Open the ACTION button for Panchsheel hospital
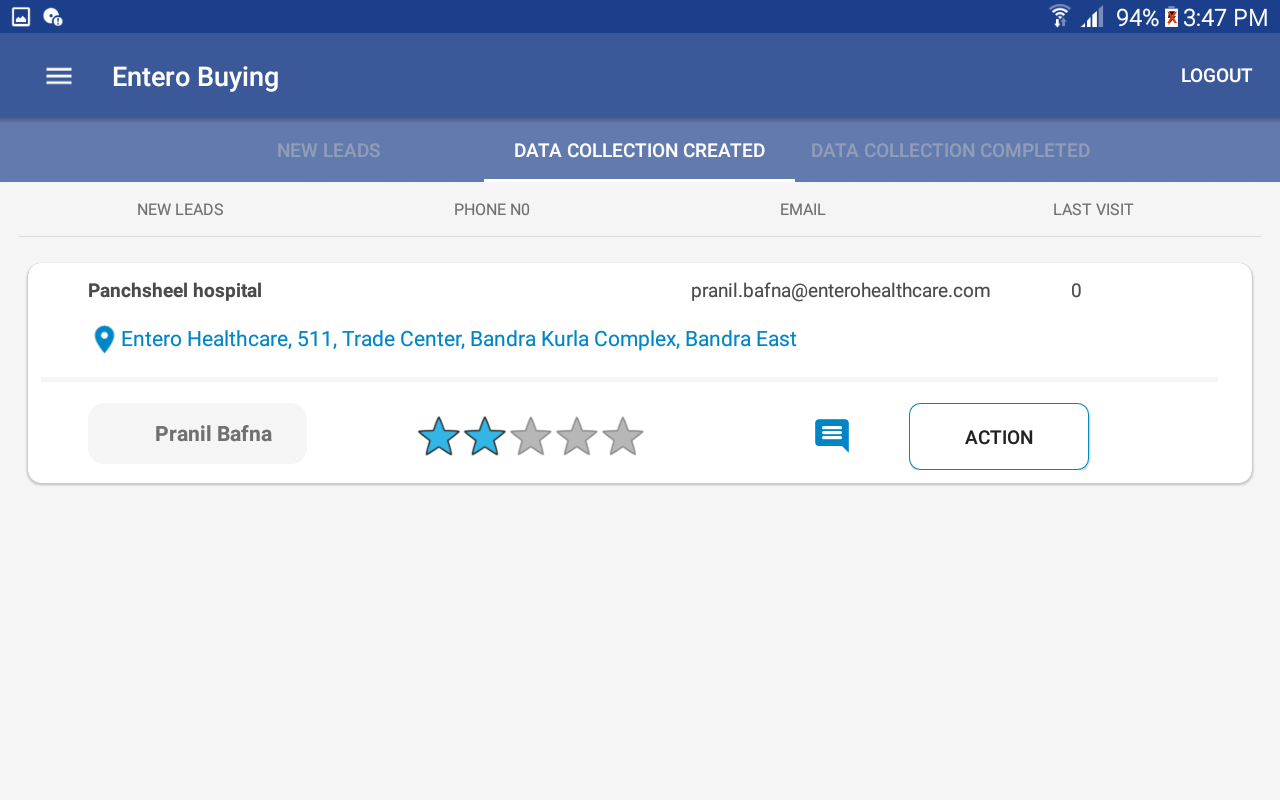 (x=999, y=437)
